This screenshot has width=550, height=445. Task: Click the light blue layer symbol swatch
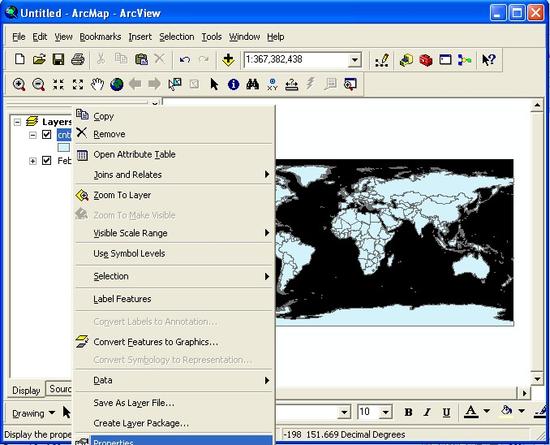(64, 148)
